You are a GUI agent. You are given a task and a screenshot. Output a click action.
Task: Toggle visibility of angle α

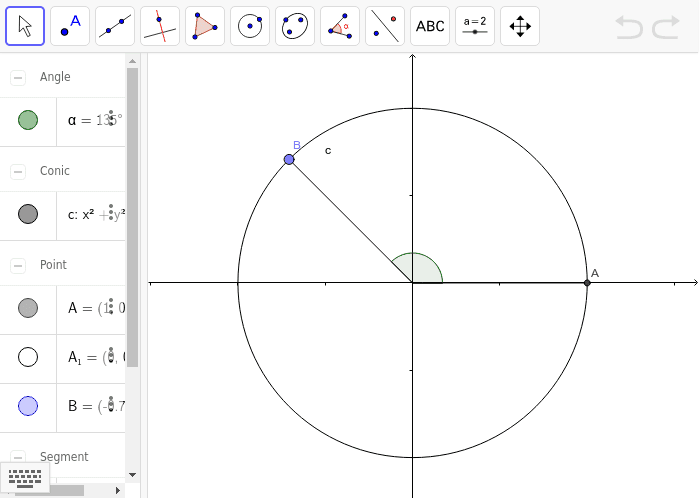(x=28, y=120)
